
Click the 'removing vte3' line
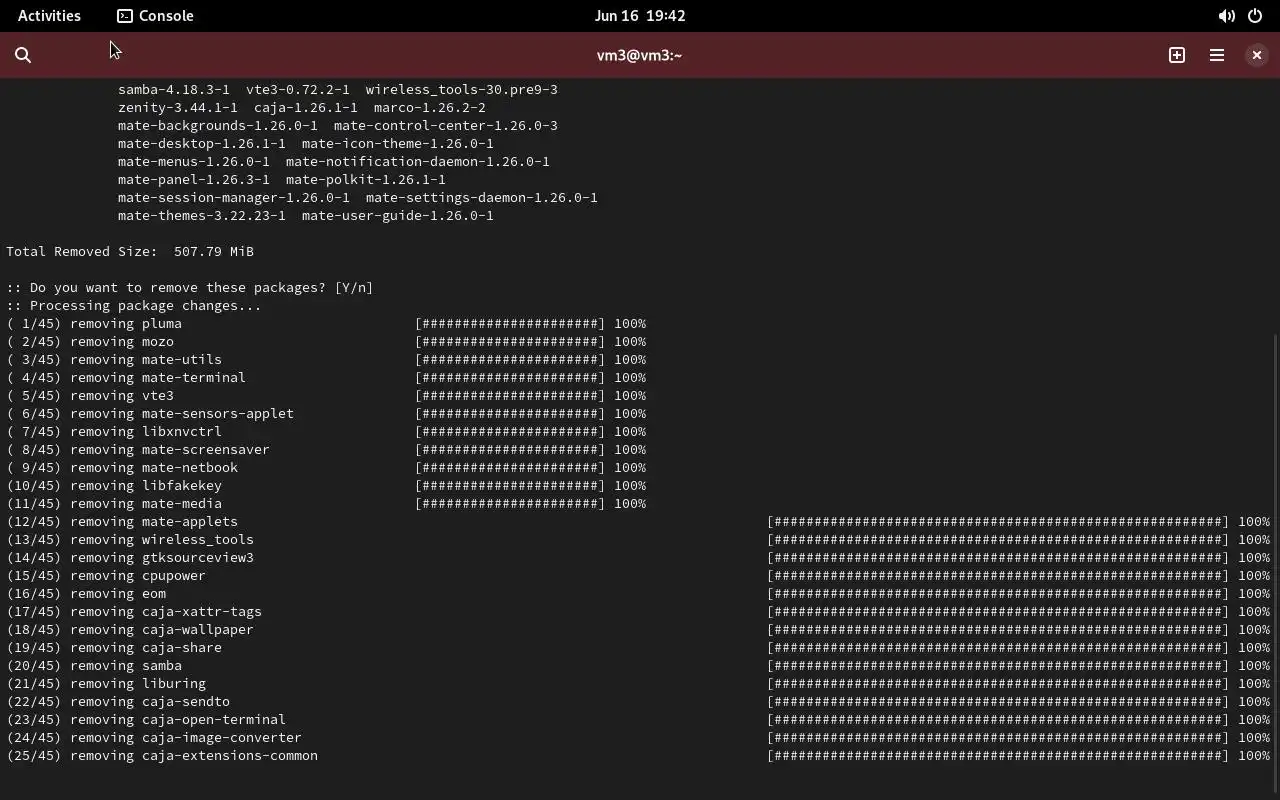click(326, 396)
